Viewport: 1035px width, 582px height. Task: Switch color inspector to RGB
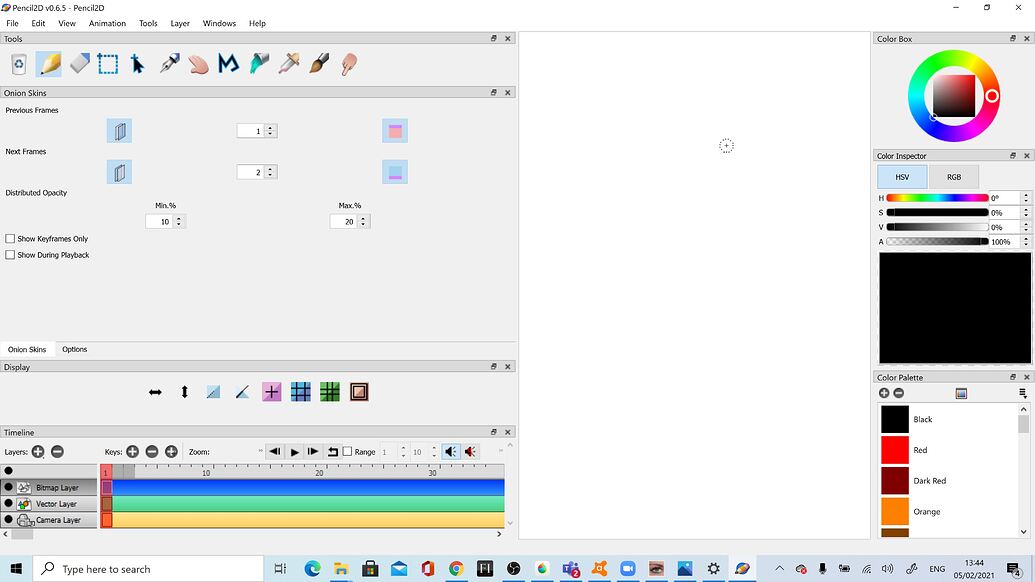[954, 177]
